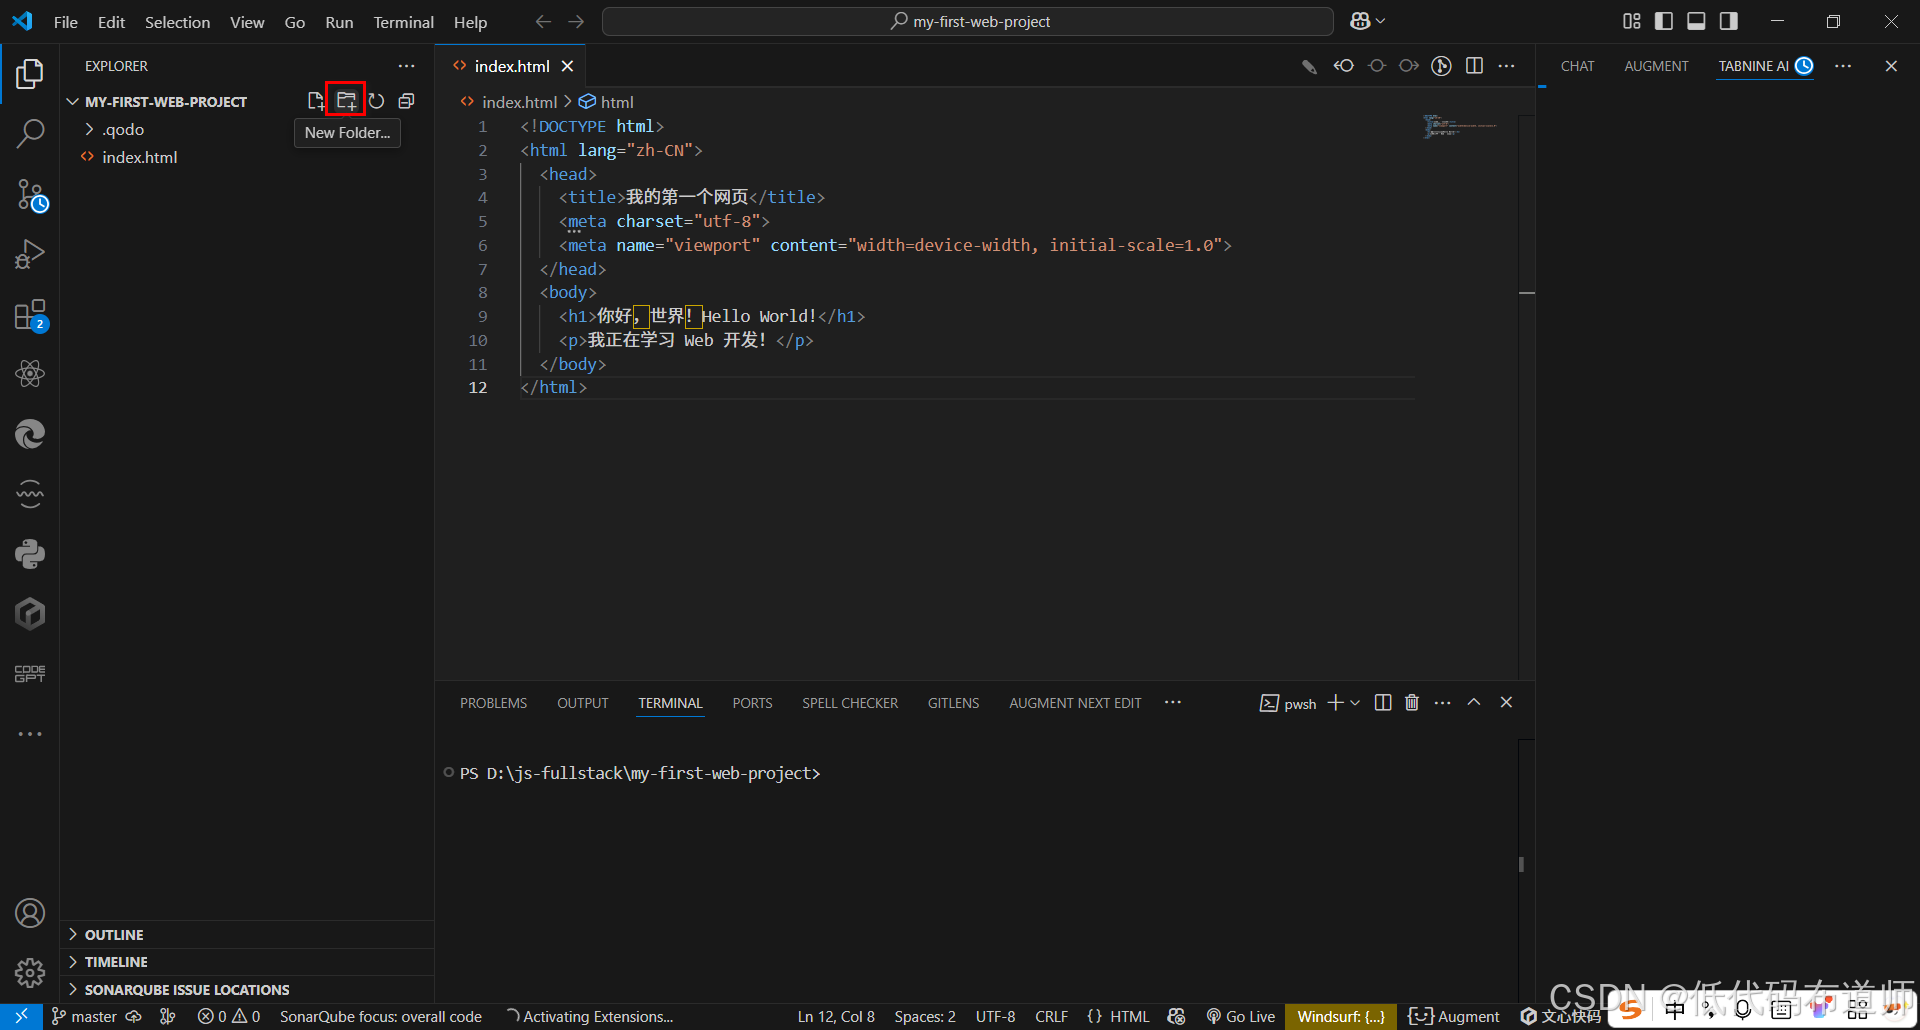Open the CodeGPT sidebar icon
The image size is (1920, 1030).
[30, 674]
